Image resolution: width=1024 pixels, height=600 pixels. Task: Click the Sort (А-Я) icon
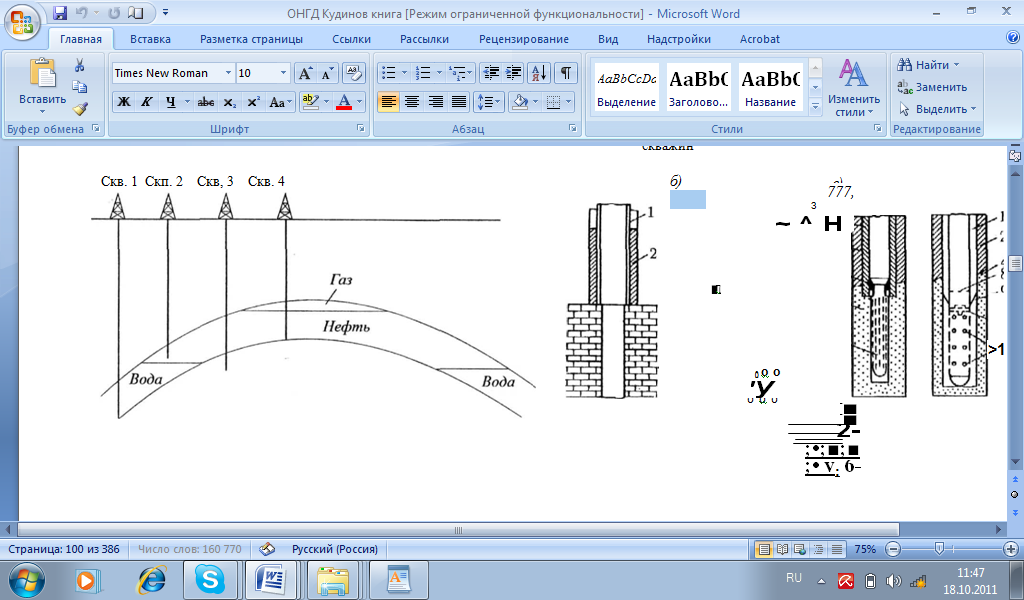tap(539, 73)
